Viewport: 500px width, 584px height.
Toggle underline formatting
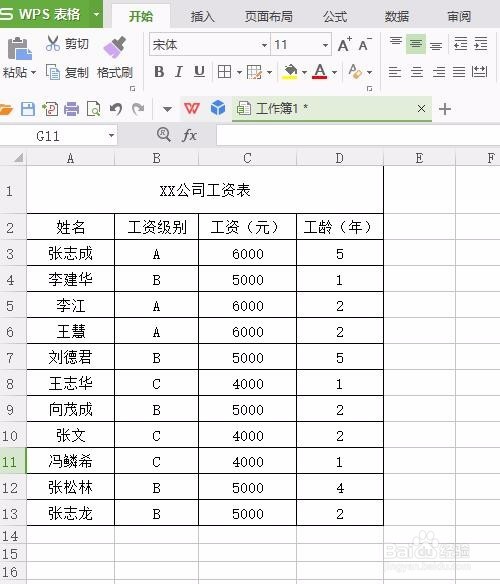pos(199,72)
